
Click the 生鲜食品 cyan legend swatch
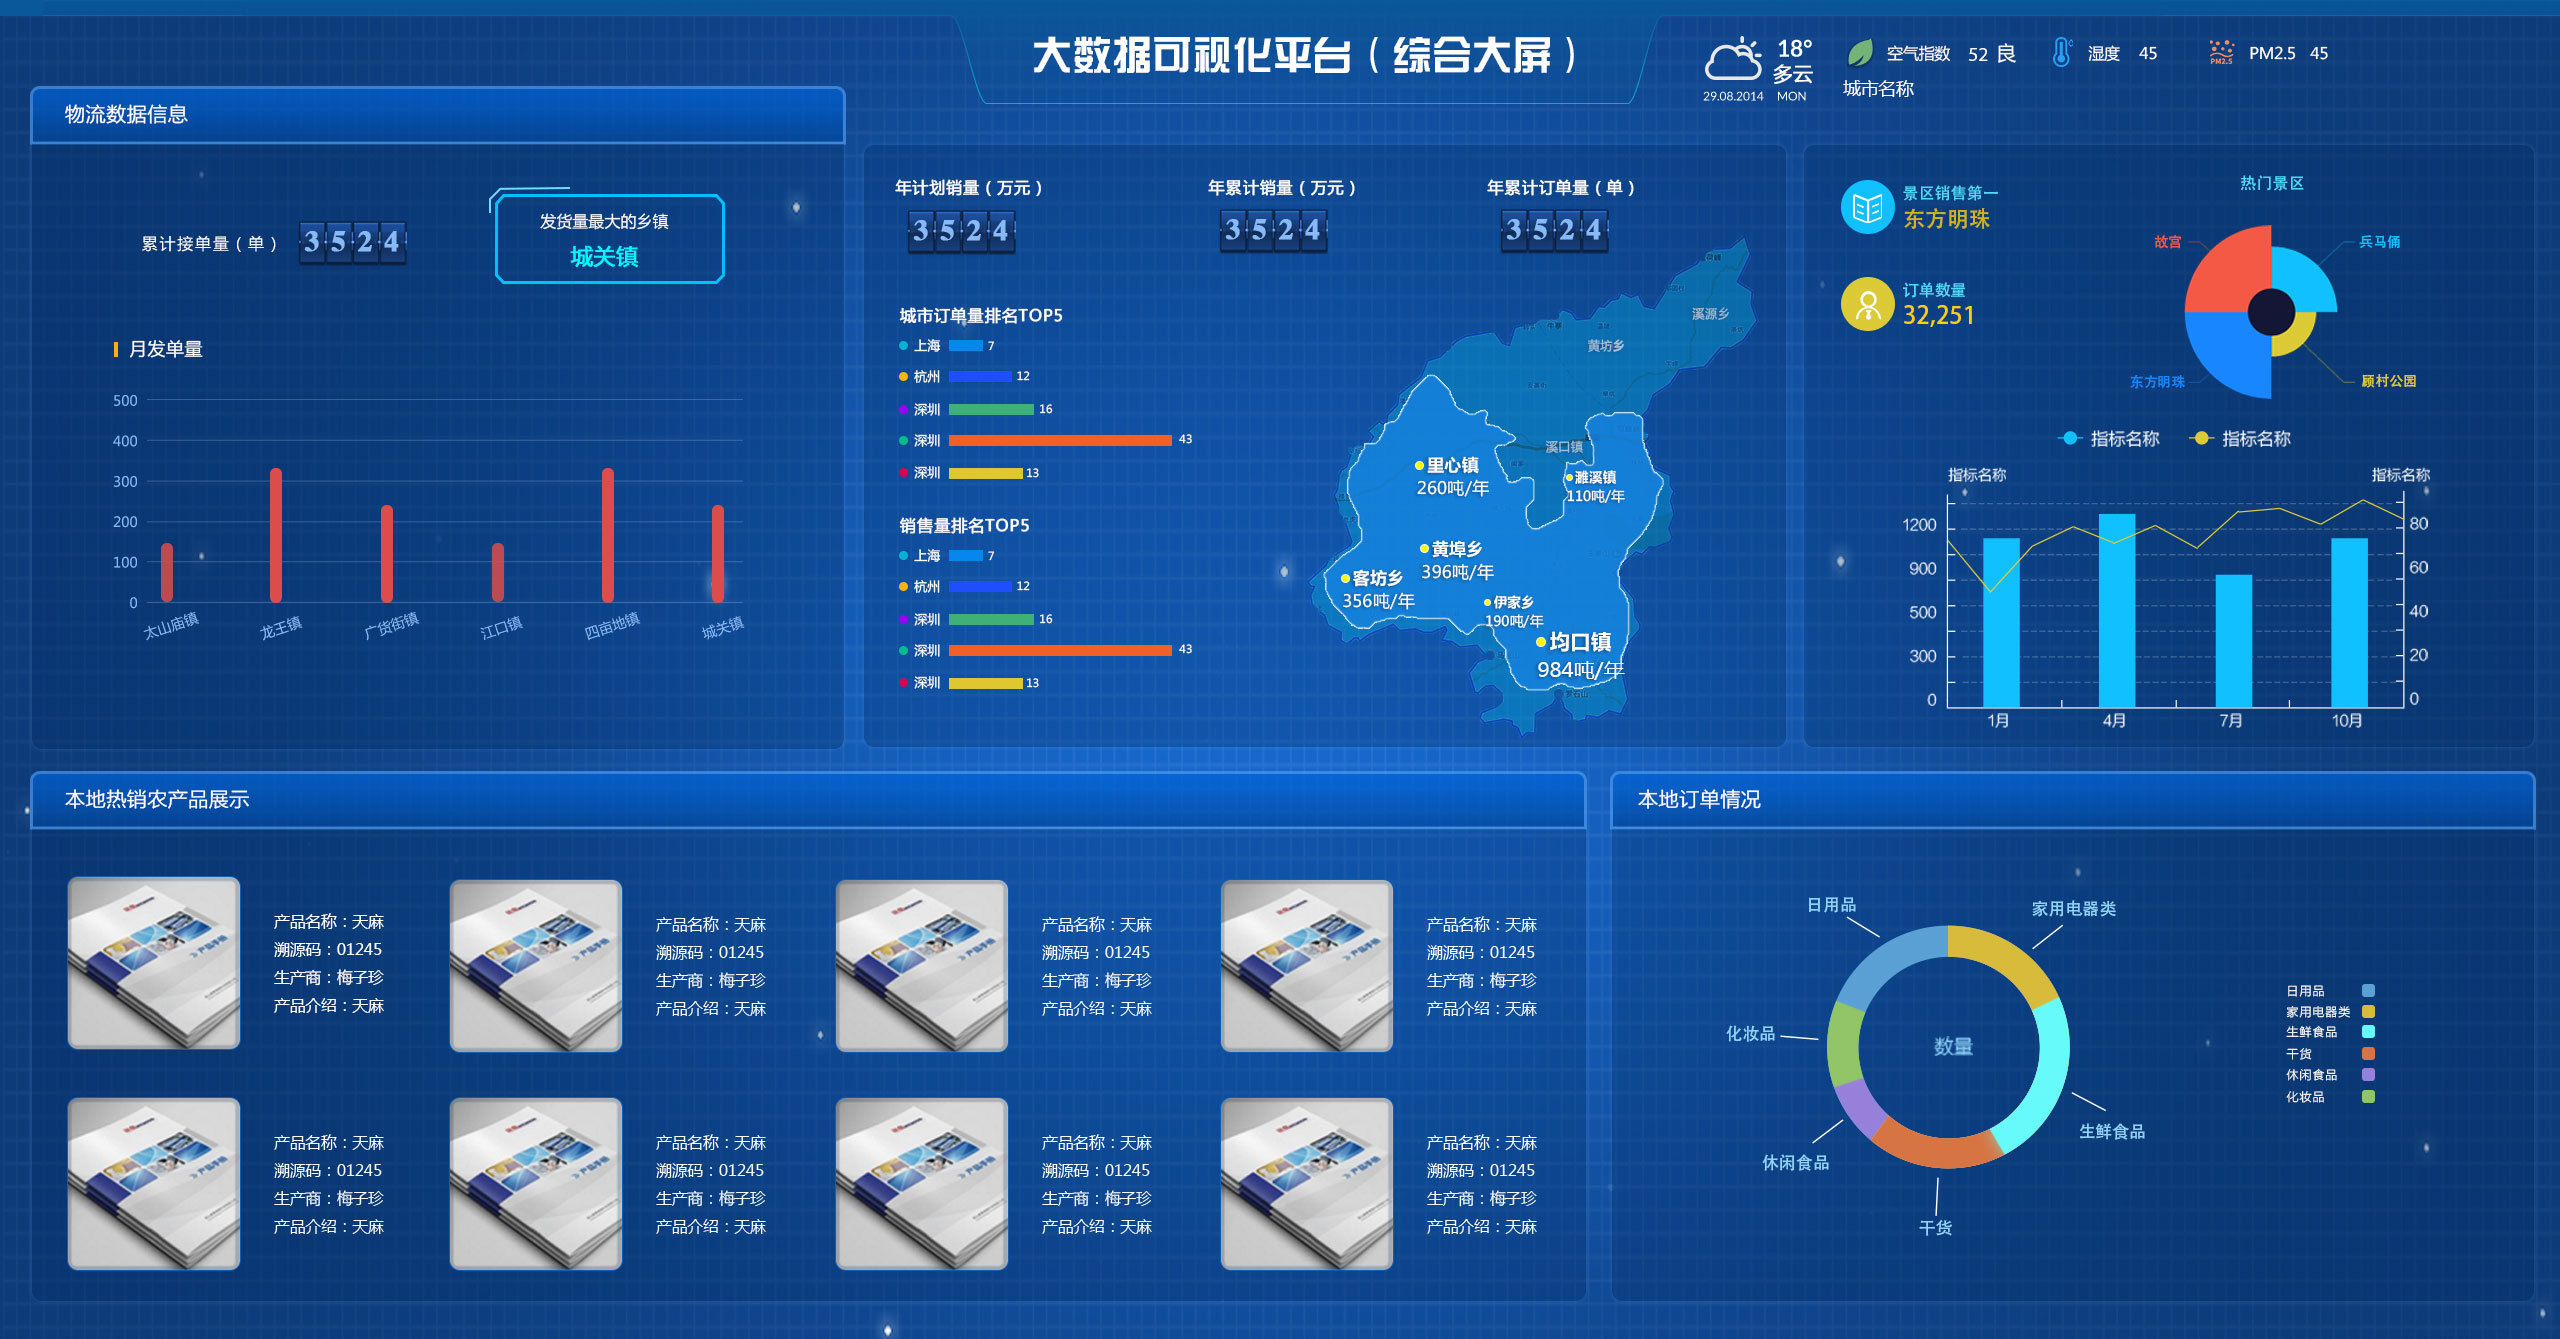coord(2368,1032)
